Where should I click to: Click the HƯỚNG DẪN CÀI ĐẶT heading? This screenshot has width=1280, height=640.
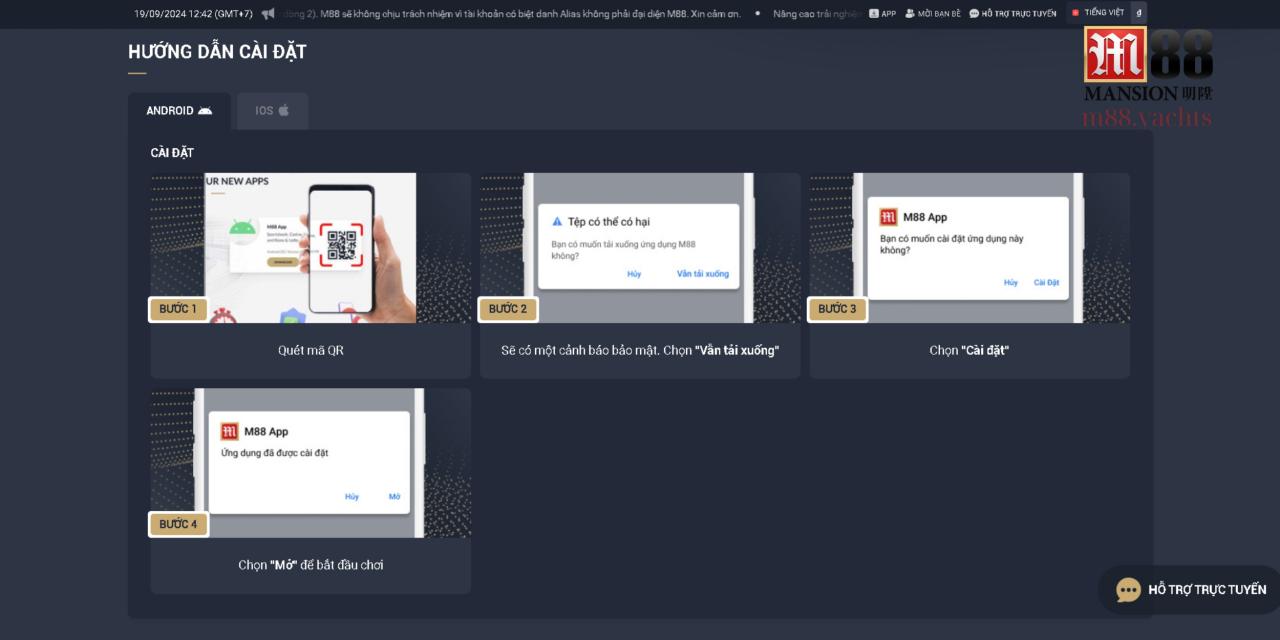217,52
